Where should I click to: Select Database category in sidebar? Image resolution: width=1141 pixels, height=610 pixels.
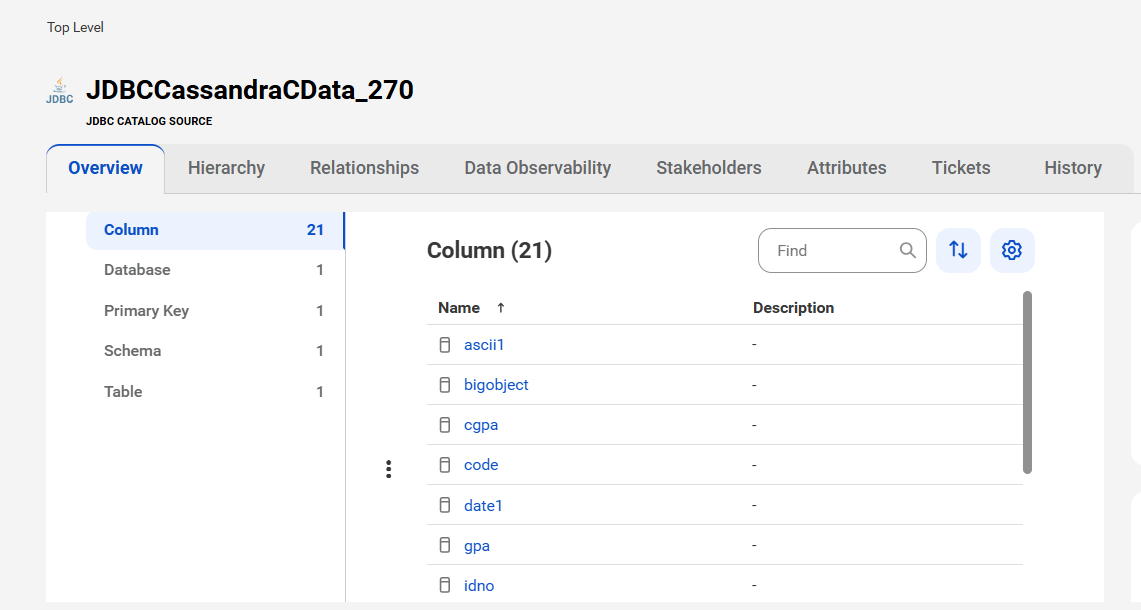[215, 270]
